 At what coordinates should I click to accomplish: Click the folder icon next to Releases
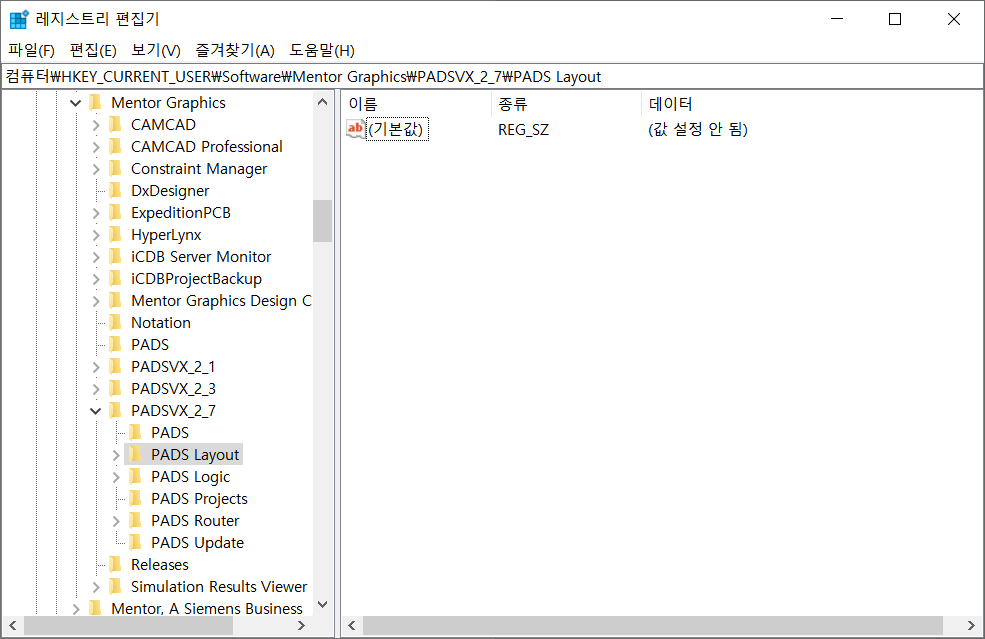116,565
